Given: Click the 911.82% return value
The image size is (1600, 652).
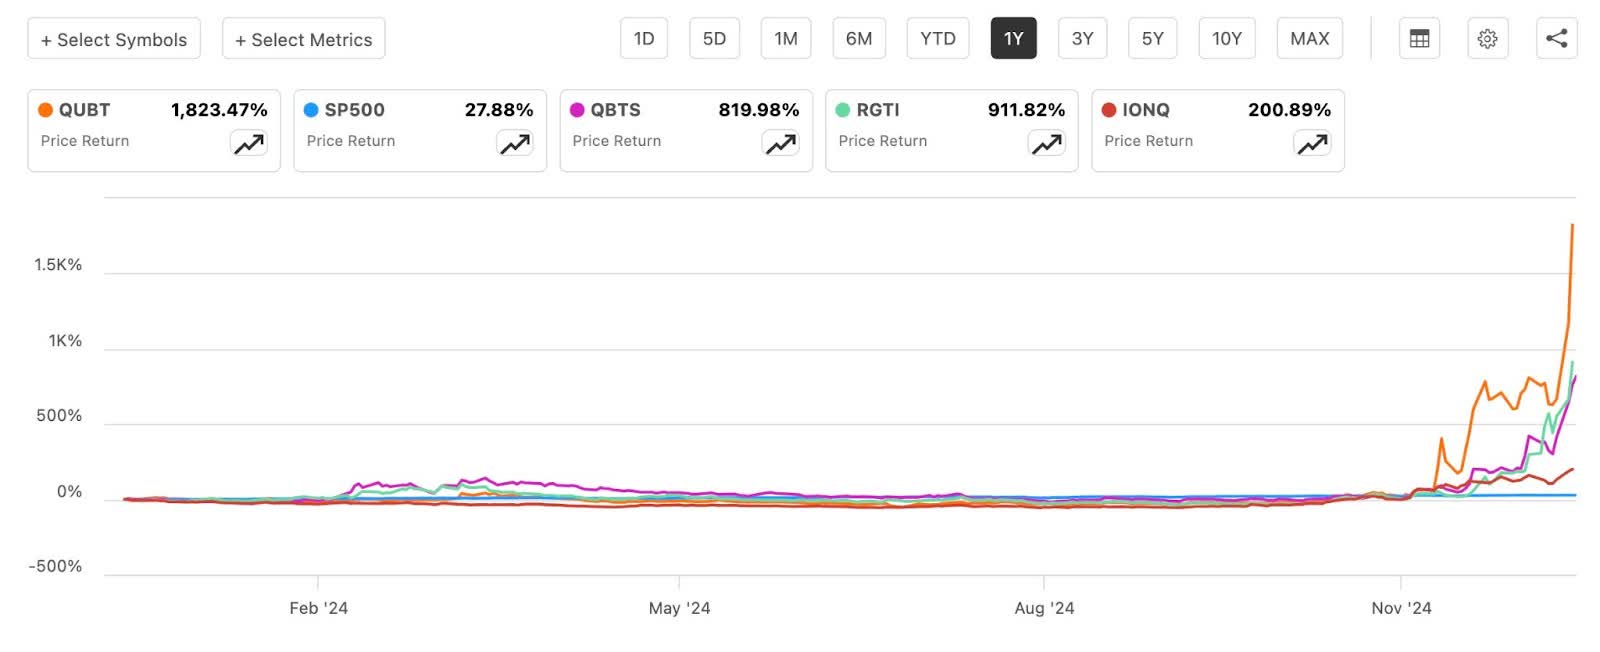Looking at the screenshot, I should tap(1026, 110).
